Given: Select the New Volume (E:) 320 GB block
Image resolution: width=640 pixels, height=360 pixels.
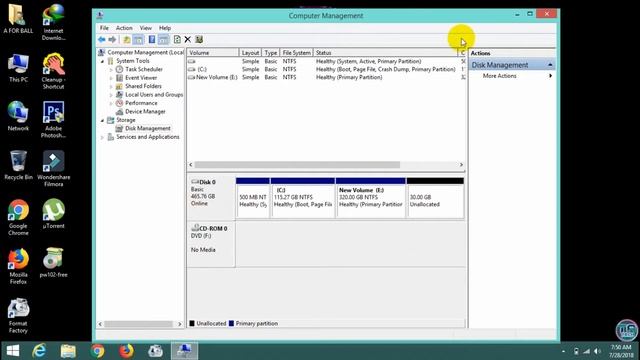Looking at the screenshot, I should [371, 198].
